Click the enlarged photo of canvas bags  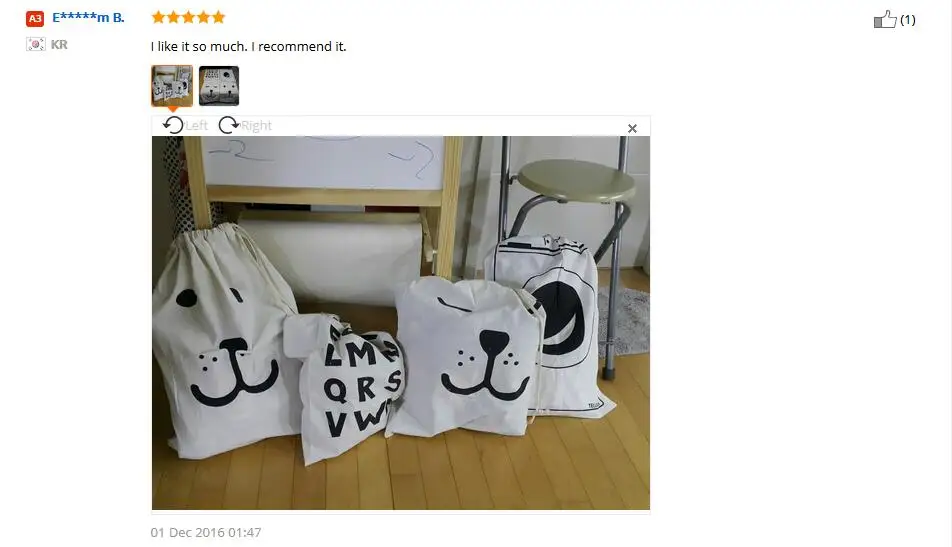[401, 322]
